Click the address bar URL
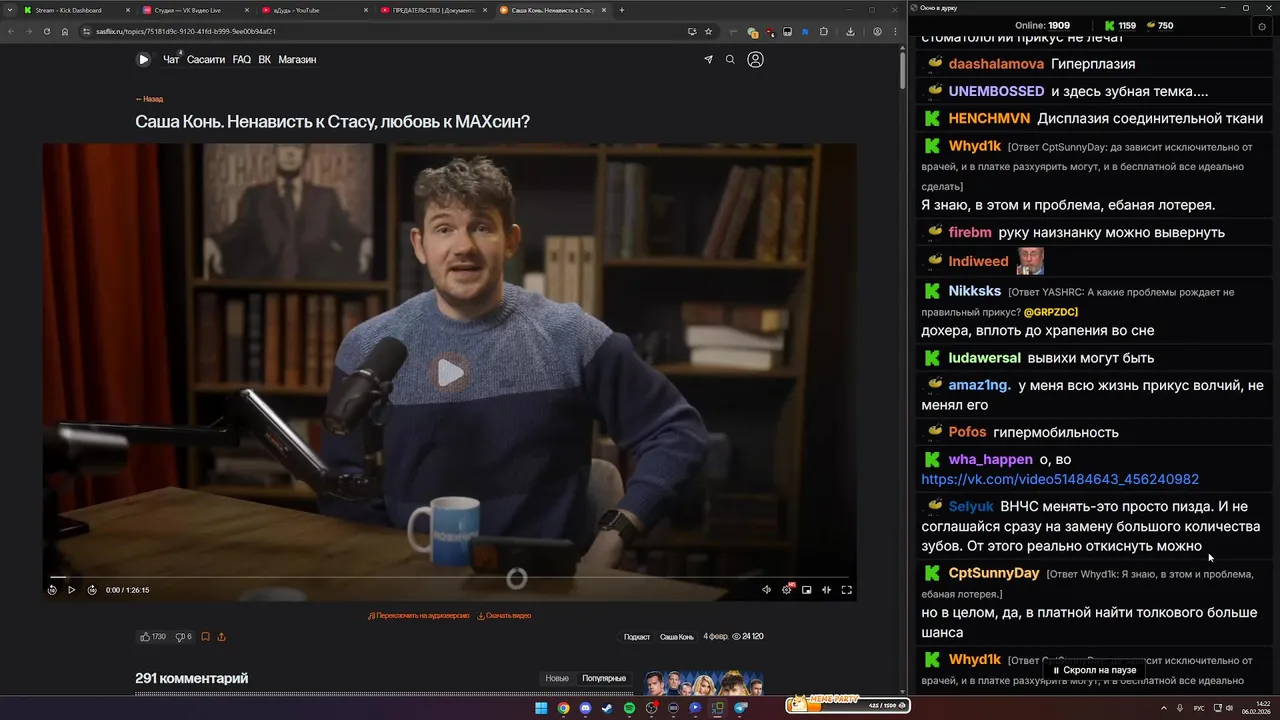This screenshot has width=1280, height=720. 186,31
